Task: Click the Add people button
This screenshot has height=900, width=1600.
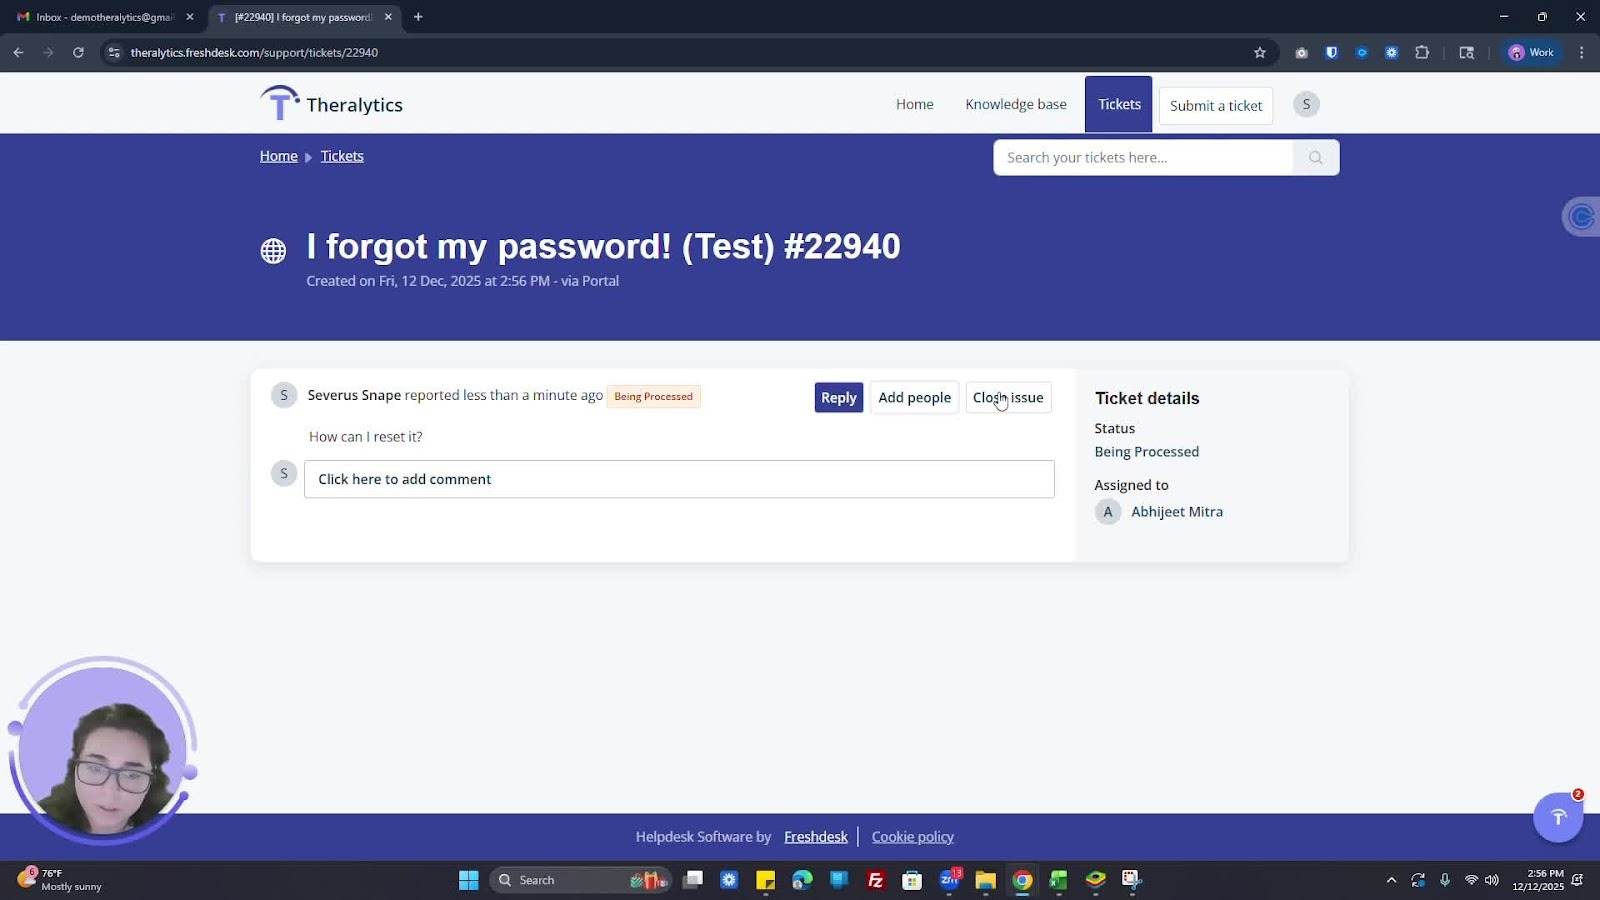Action: pos(914,397)
